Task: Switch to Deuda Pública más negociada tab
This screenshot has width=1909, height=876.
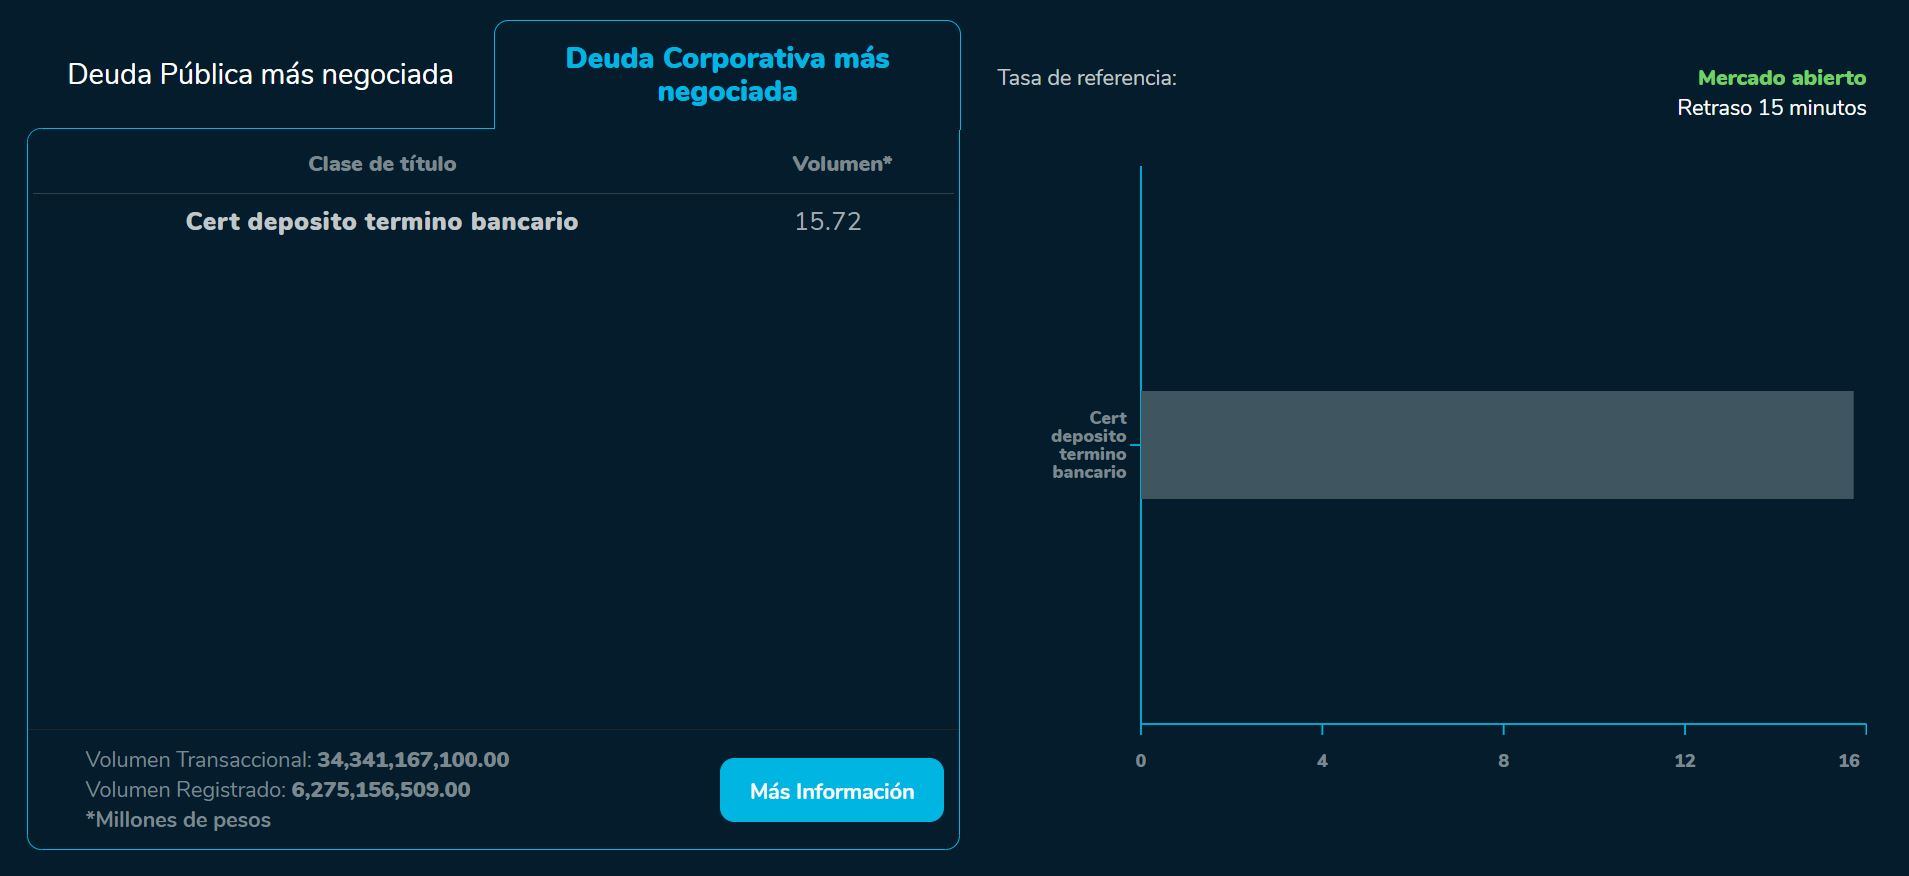Action: point(260,75)
